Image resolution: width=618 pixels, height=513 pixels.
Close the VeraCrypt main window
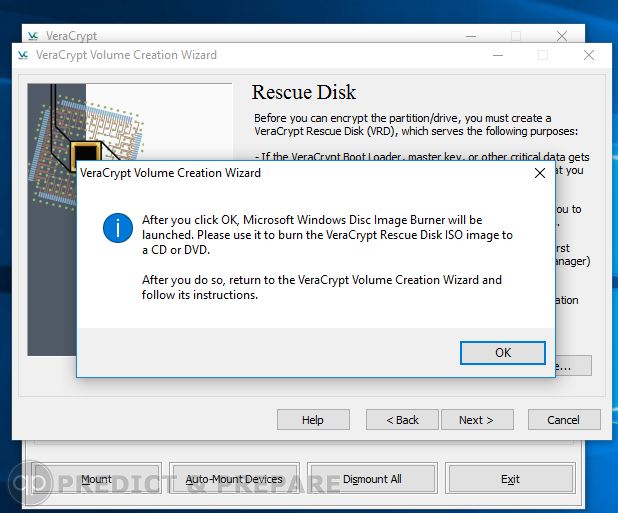point(562,36)
